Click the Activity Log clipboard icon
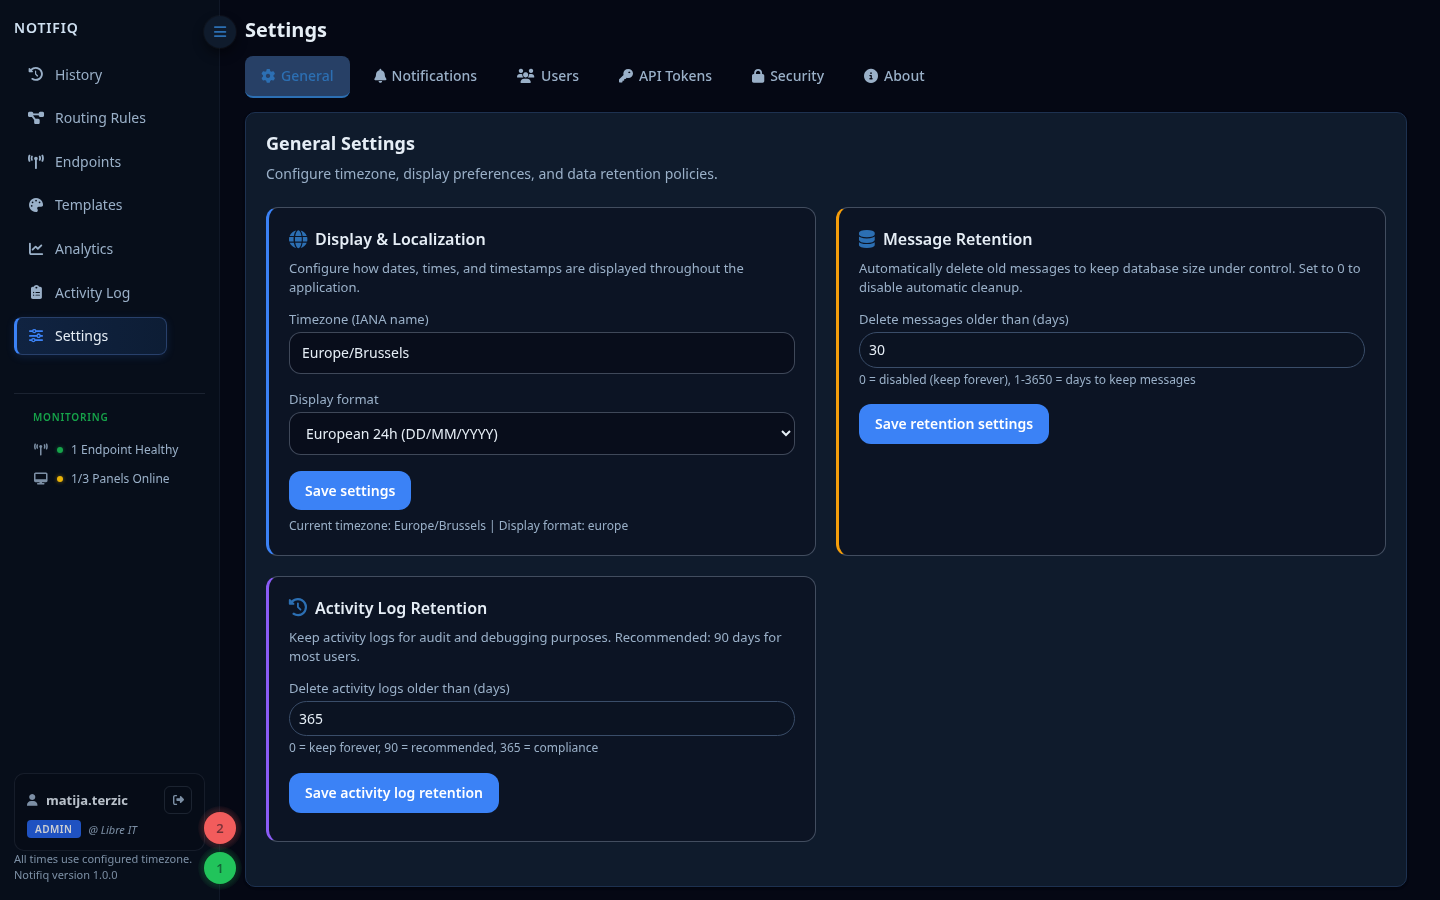The image size is (1440, 900). tap(36, 292)
